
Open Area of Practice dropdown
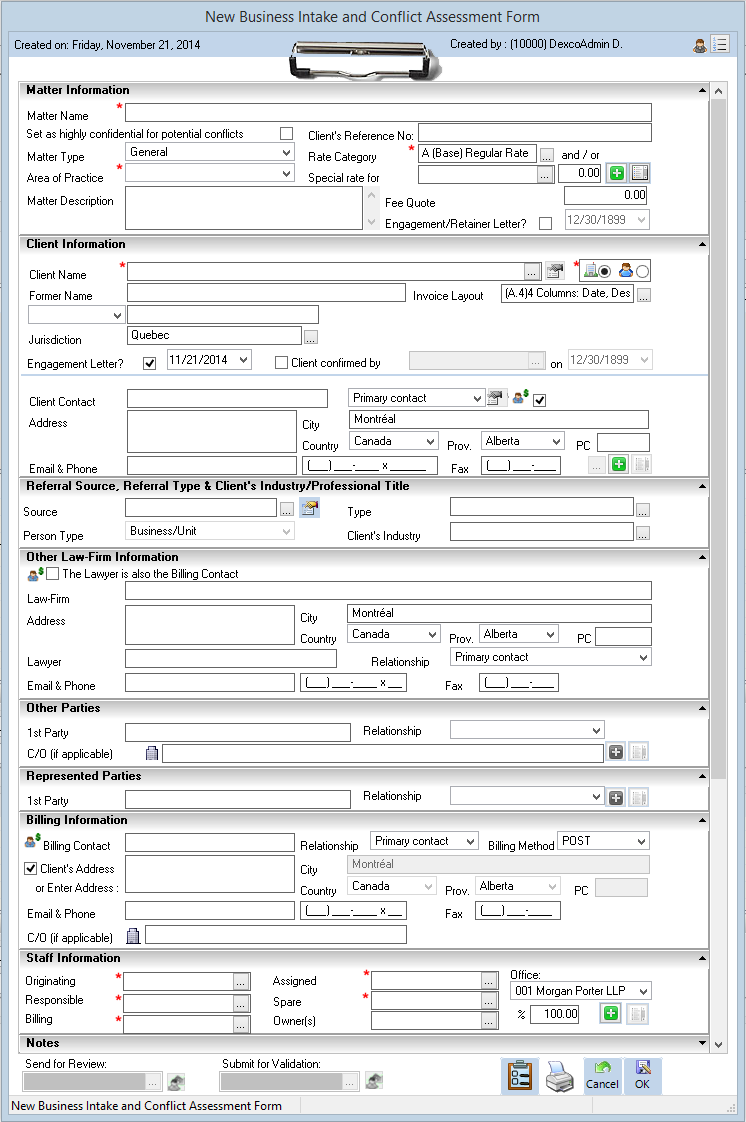coord(286,174)
